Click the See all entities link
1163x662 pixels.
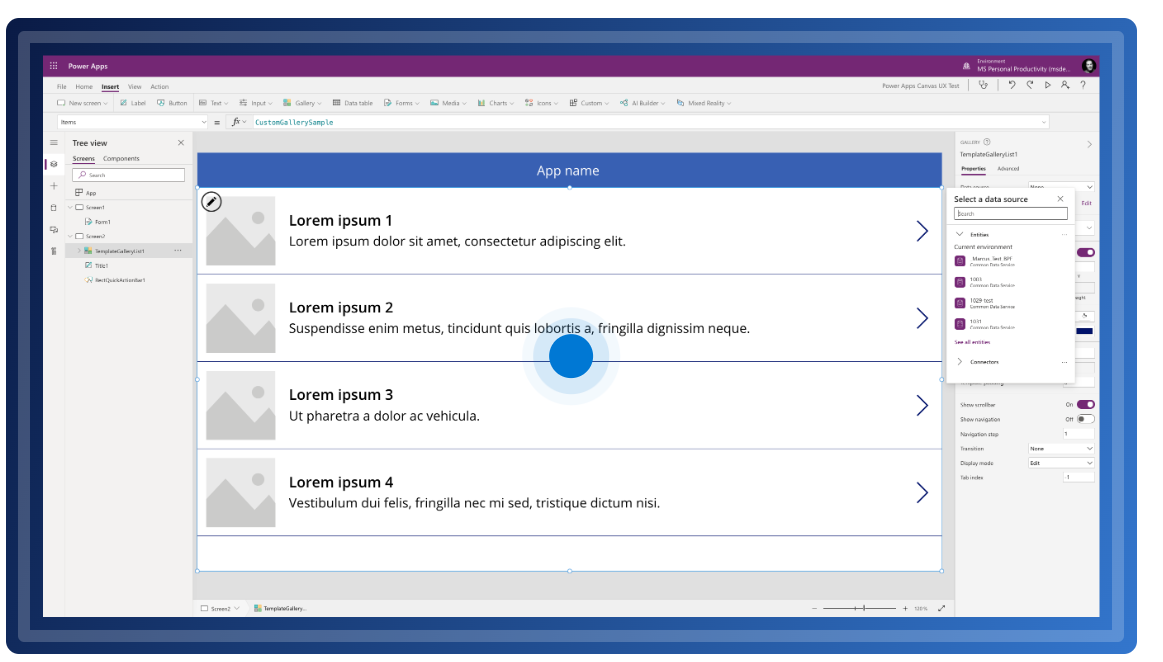[x=972, y=342]
